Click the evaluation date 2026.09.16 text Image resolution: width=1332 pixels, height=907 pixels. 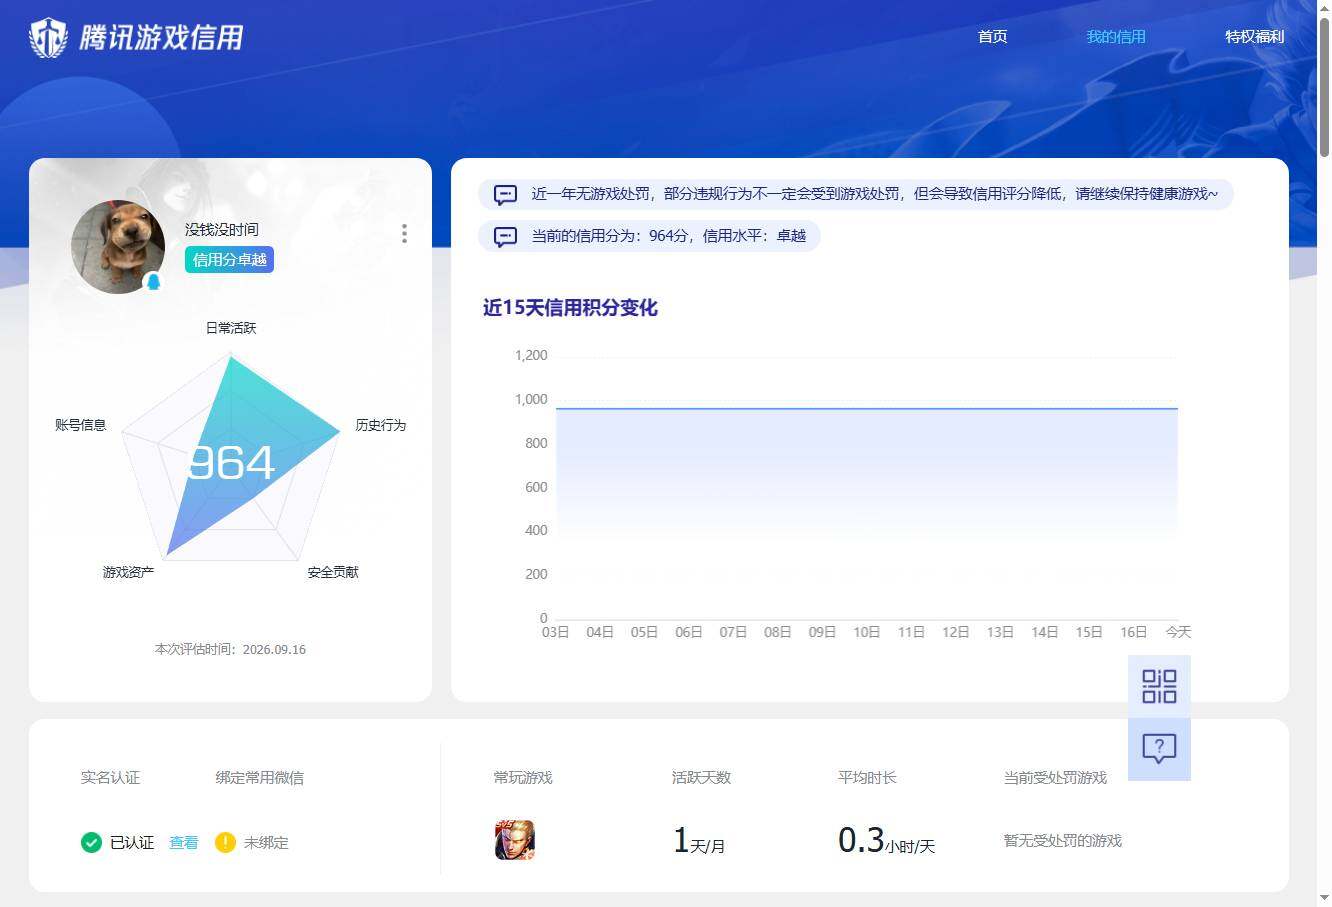tap(274, 649)
